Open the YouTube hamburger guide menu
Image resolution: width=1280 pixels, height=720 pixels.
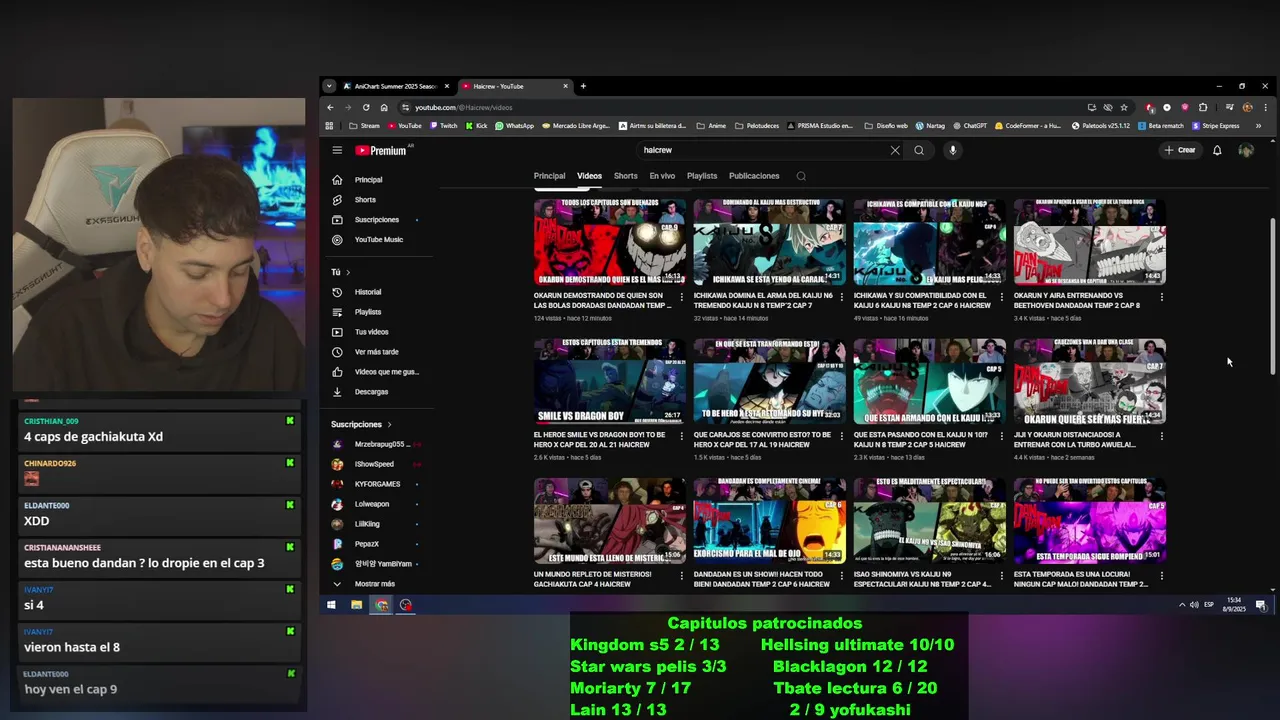point(337,150)
